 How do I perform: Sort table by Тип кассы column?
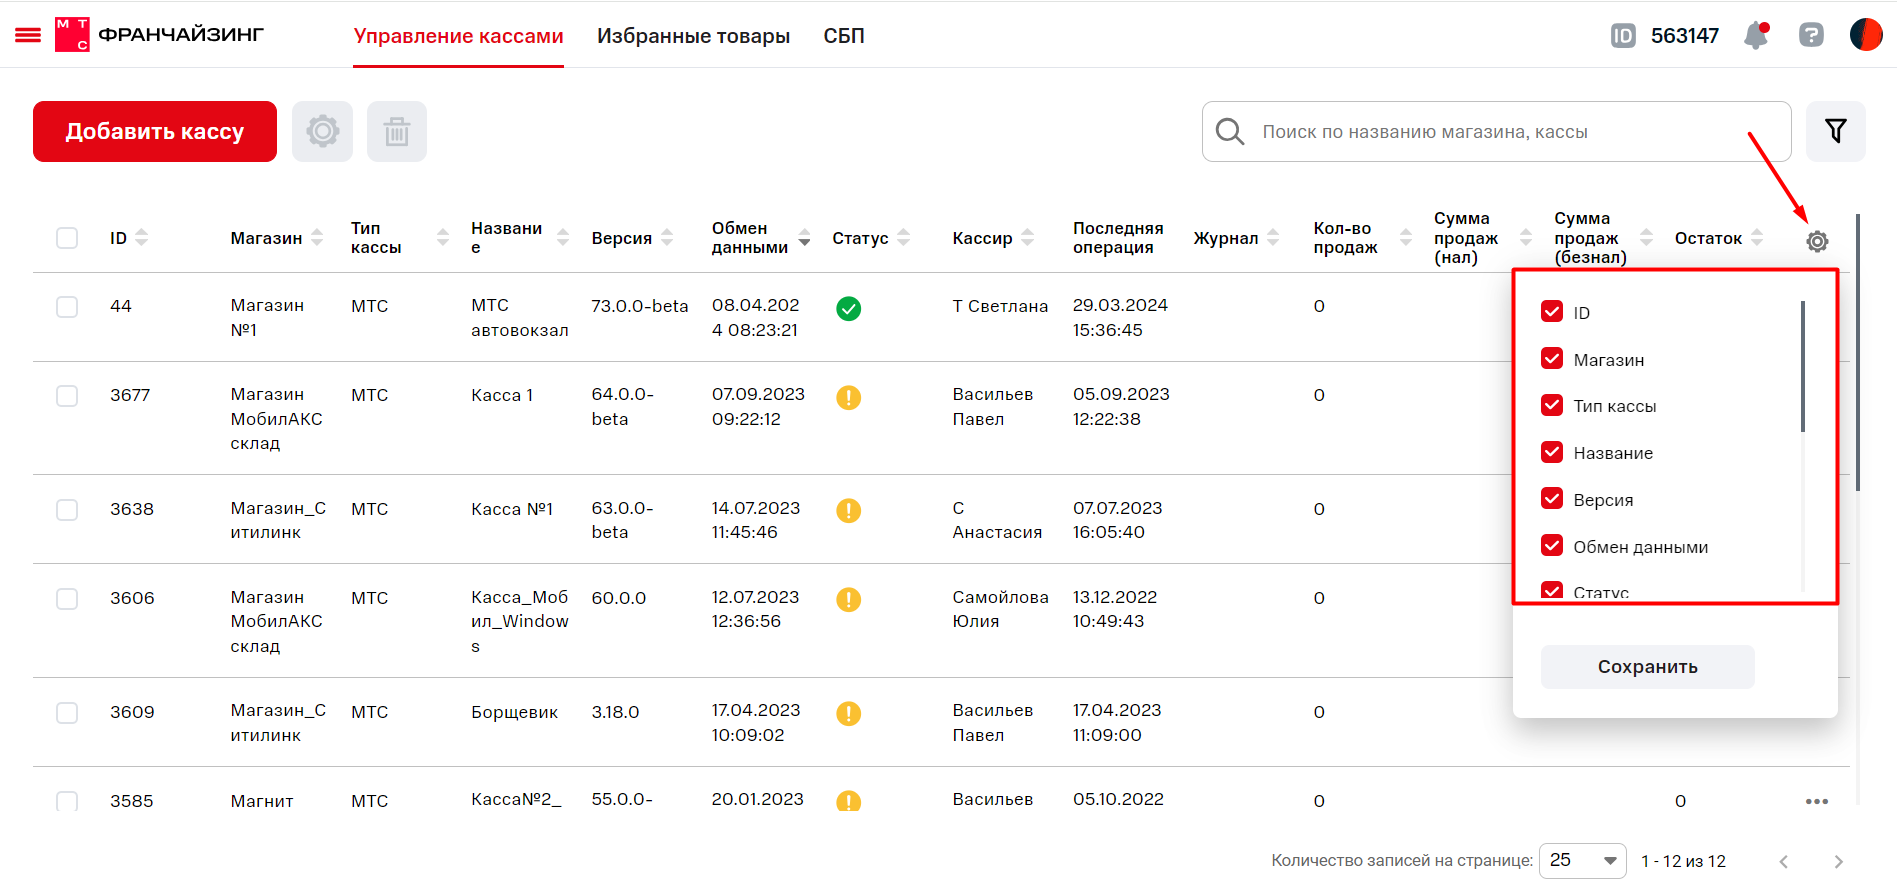click(443, 237)
